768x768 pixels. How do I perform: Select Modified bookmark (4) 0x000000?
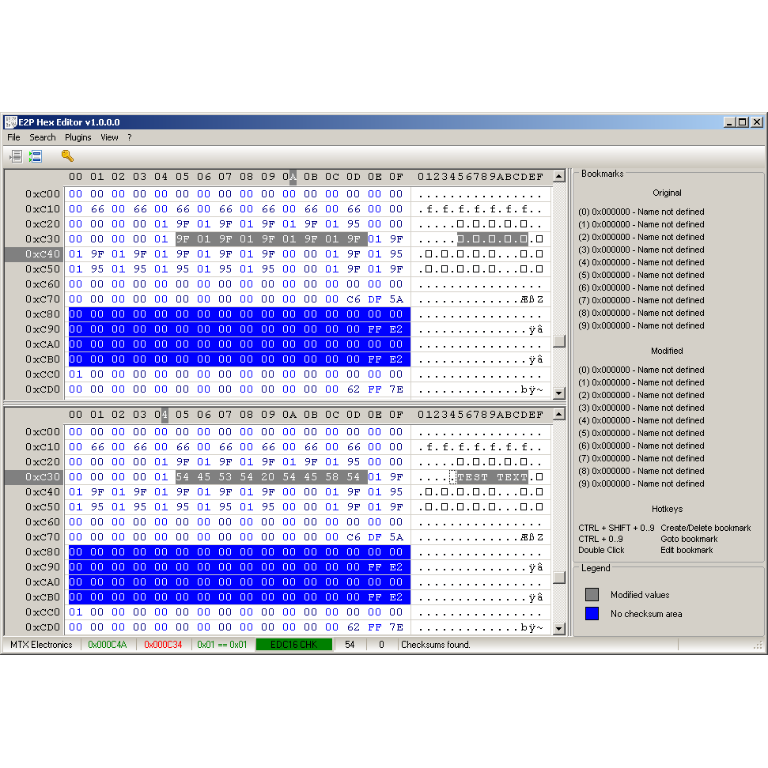coord(641,420)
